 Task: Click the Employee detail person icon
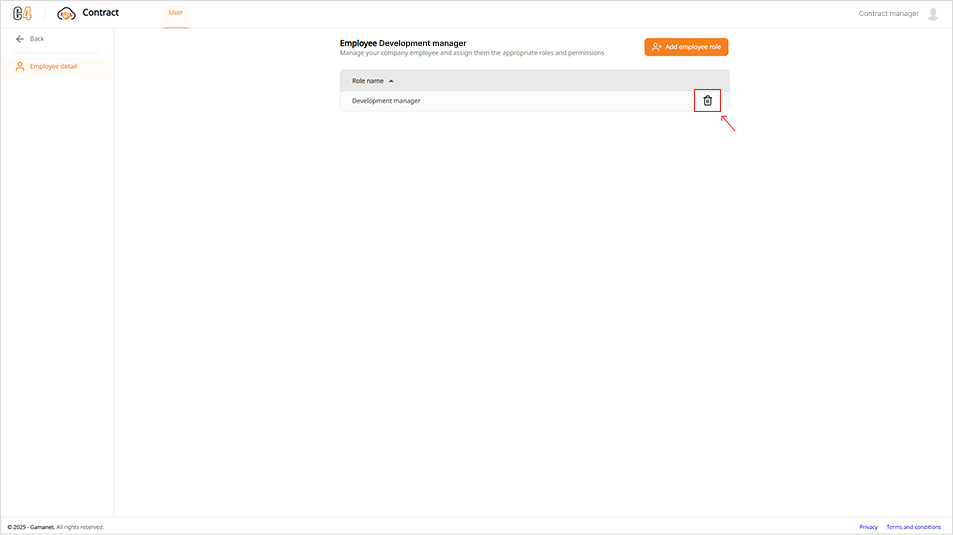pos(20,66)
